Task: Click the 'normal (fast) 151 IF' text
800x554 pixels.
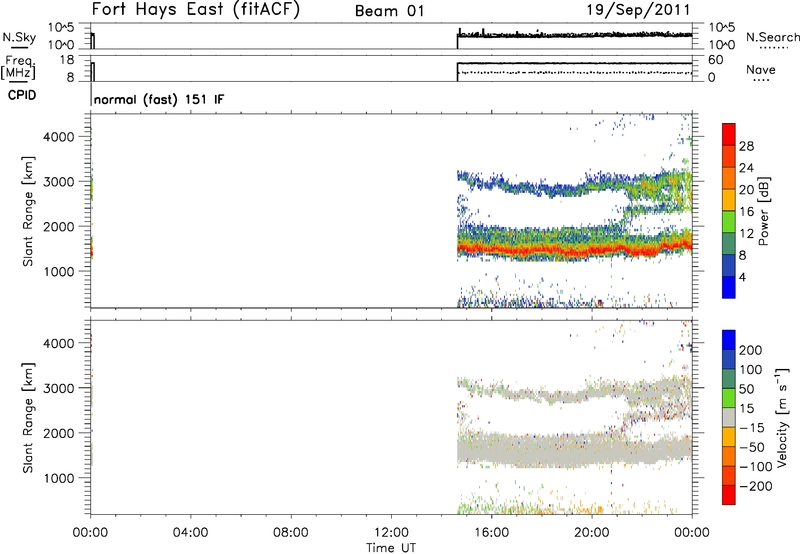Action: [159, 99]
